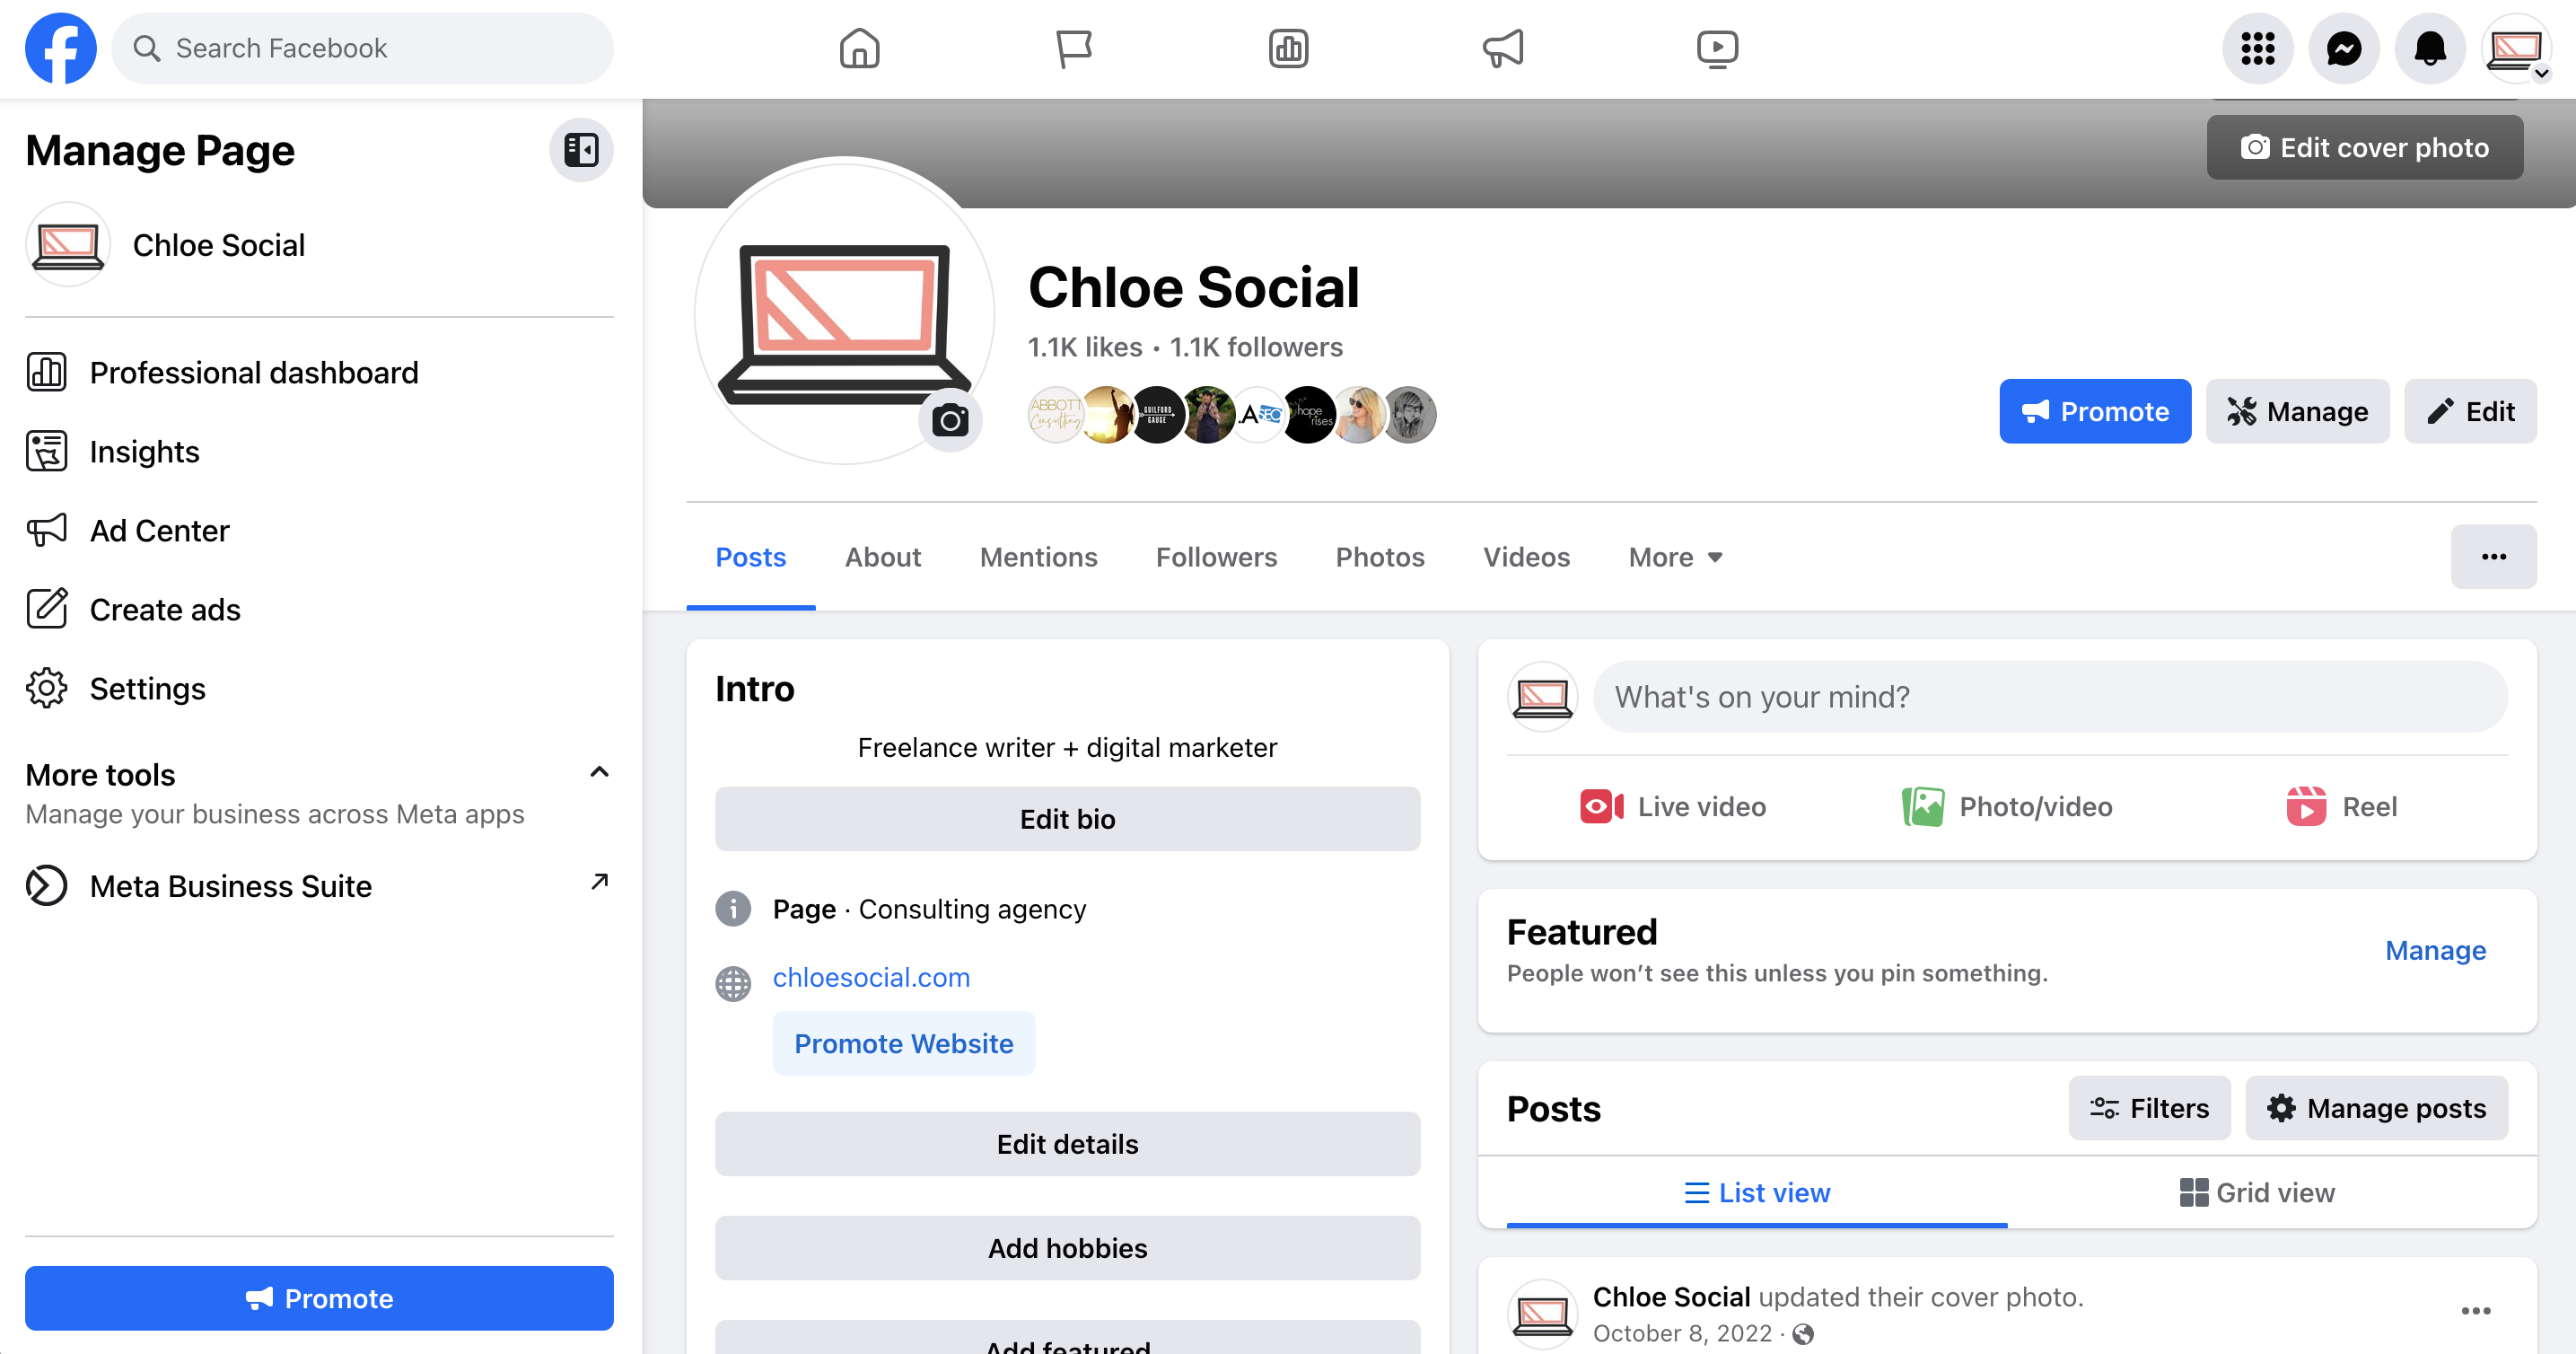The height and width of the screenshot is (1354, 2576).
Task: Click the Meta Business Suite icon
Action: pyautogui.click(x=46, y=885)
